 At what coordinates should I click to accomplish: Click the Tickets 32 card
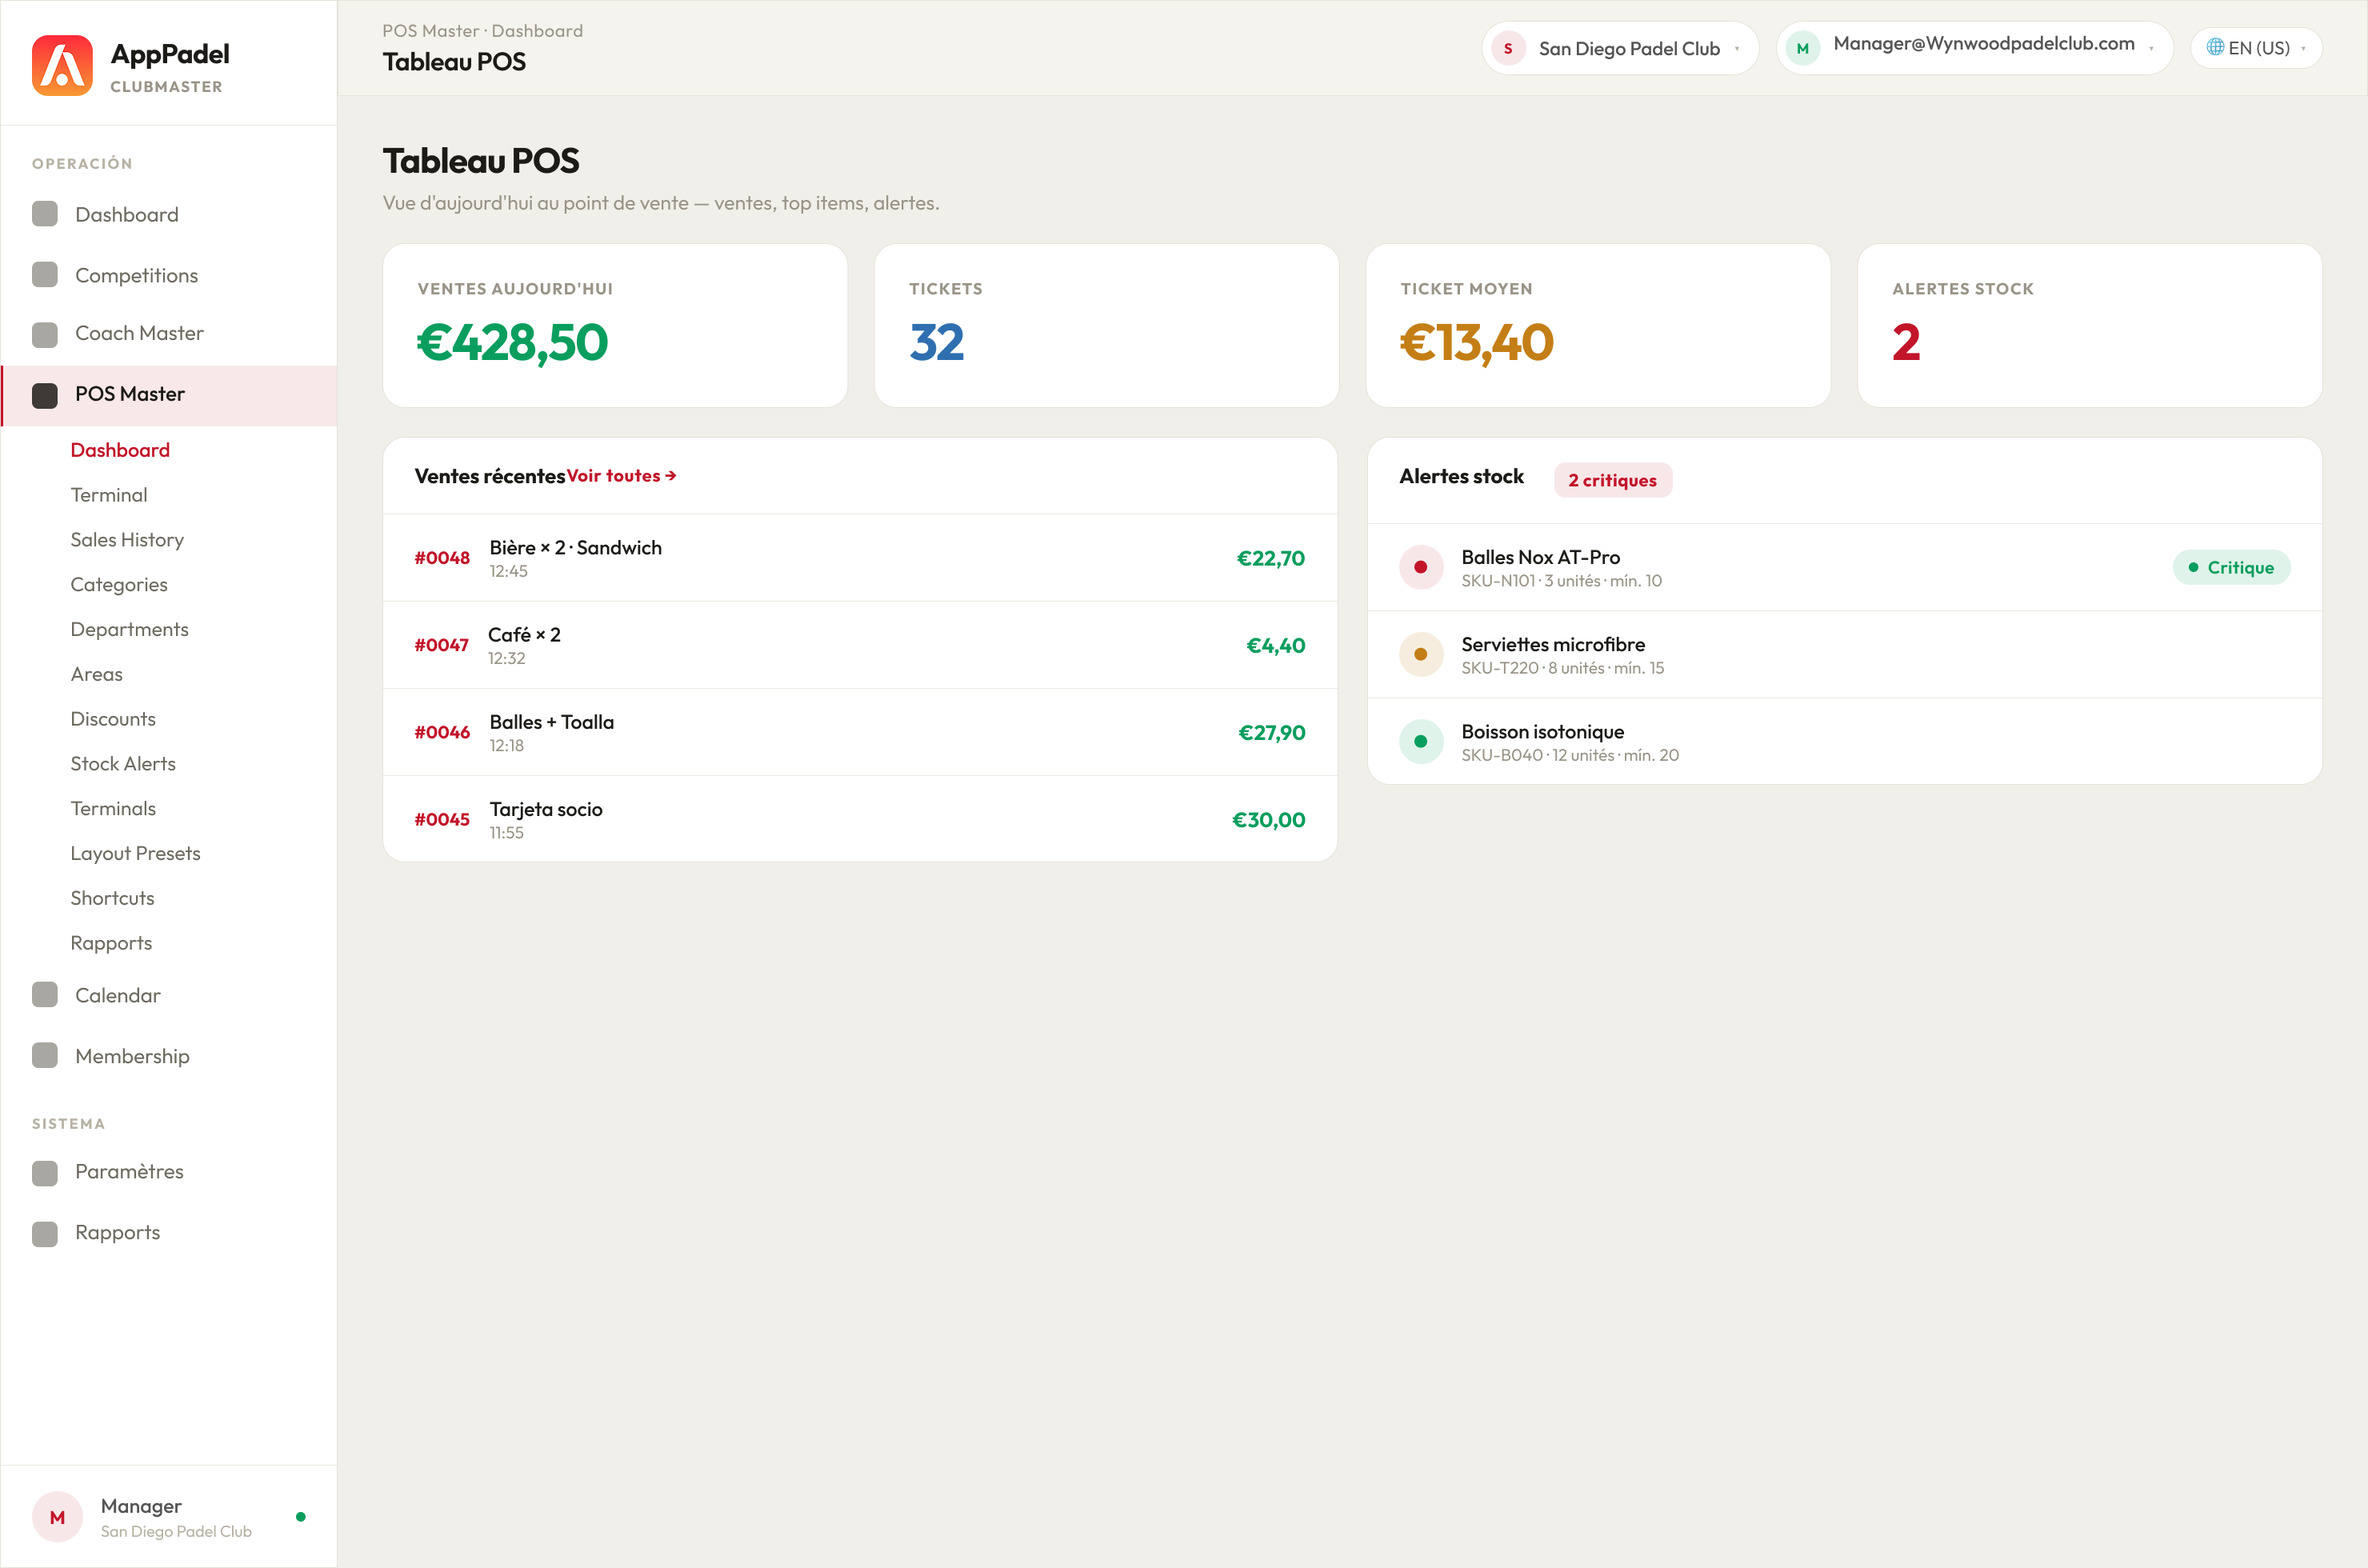tap(1106, 325)
